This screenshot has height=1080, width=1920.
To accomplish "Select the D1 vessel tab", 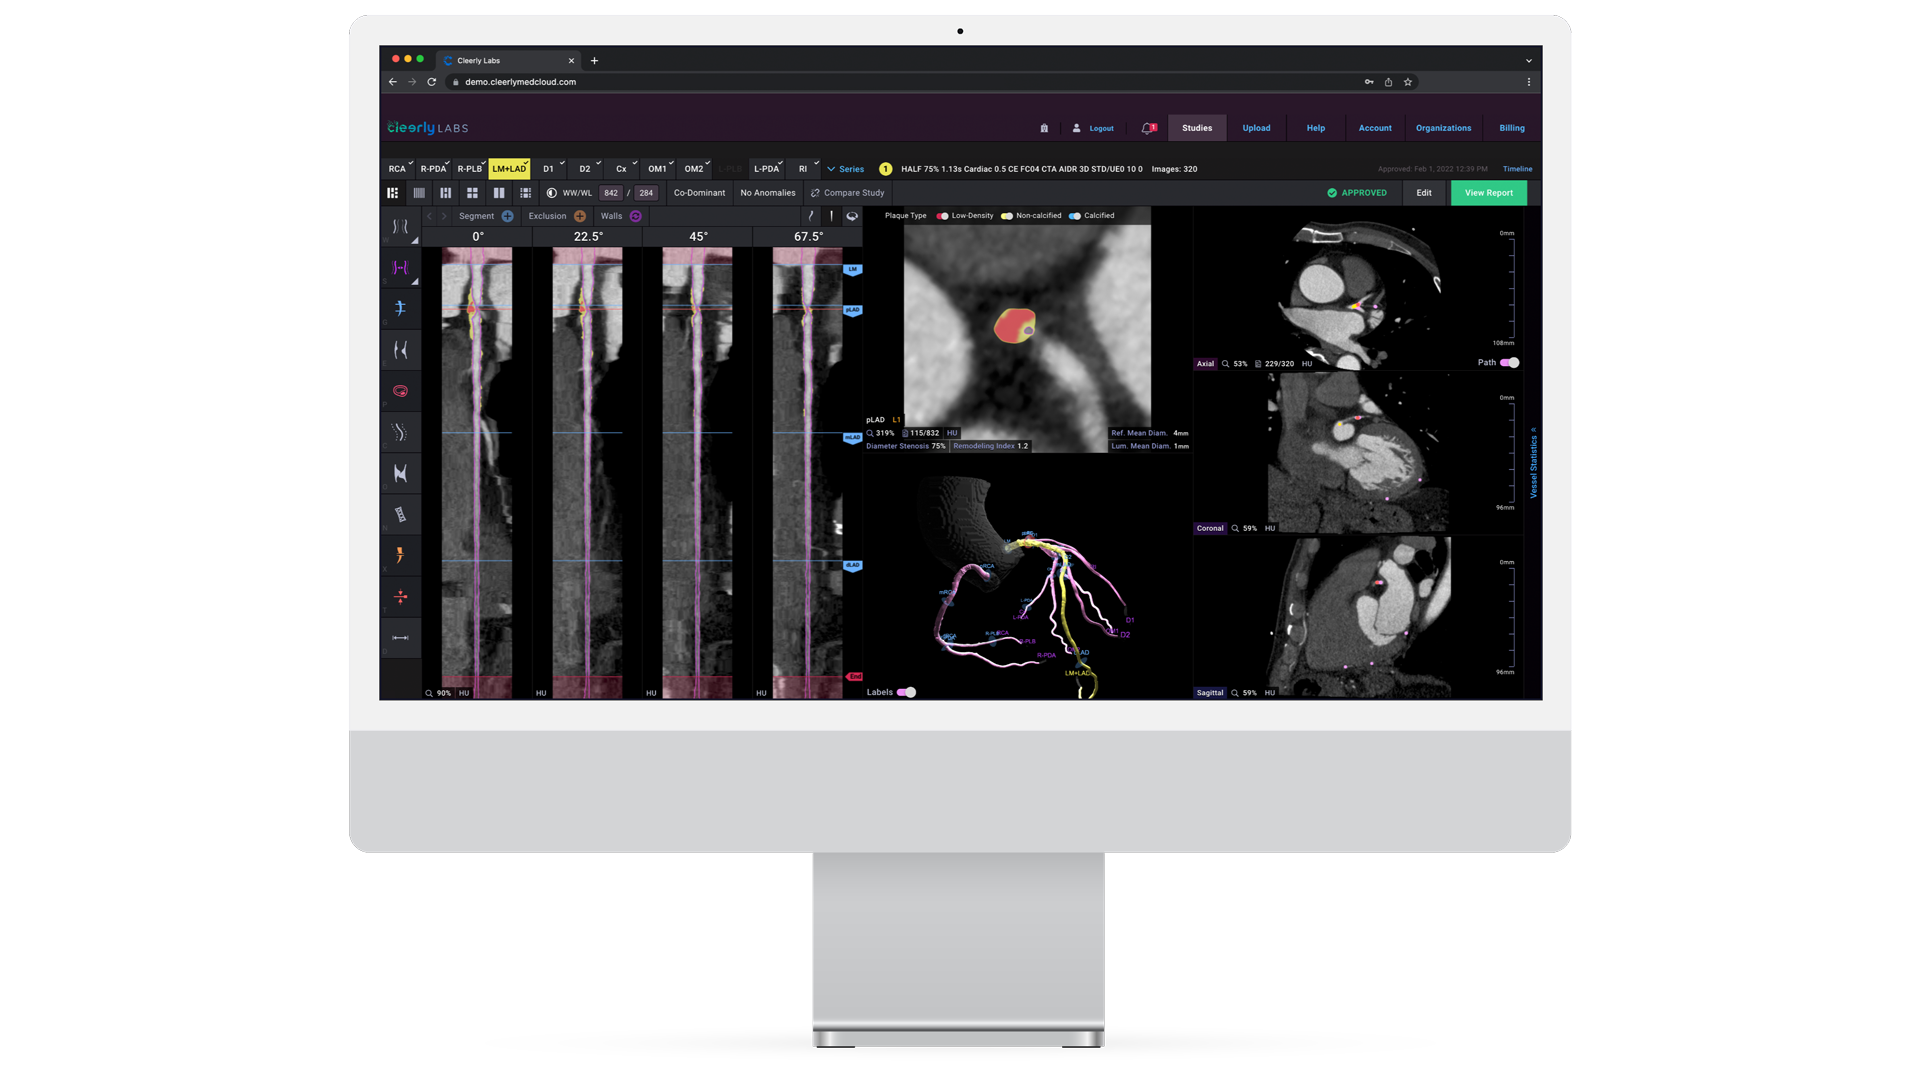I will pyautogui.click(x=549, y=169).
